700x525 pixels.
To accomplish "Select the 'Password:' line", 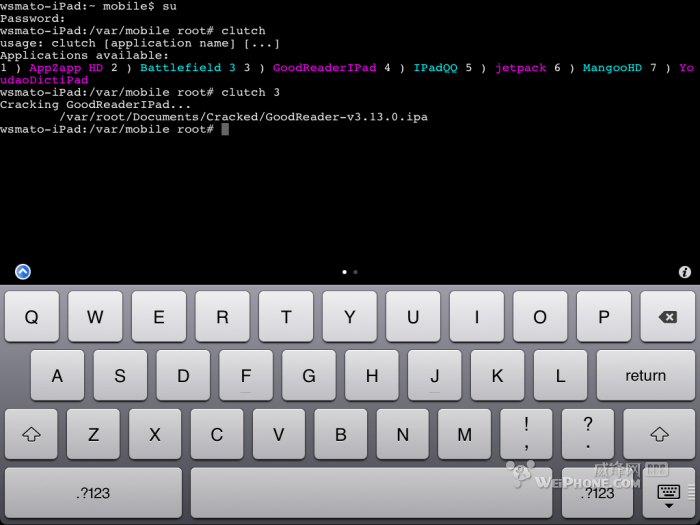I will [33, 19].
